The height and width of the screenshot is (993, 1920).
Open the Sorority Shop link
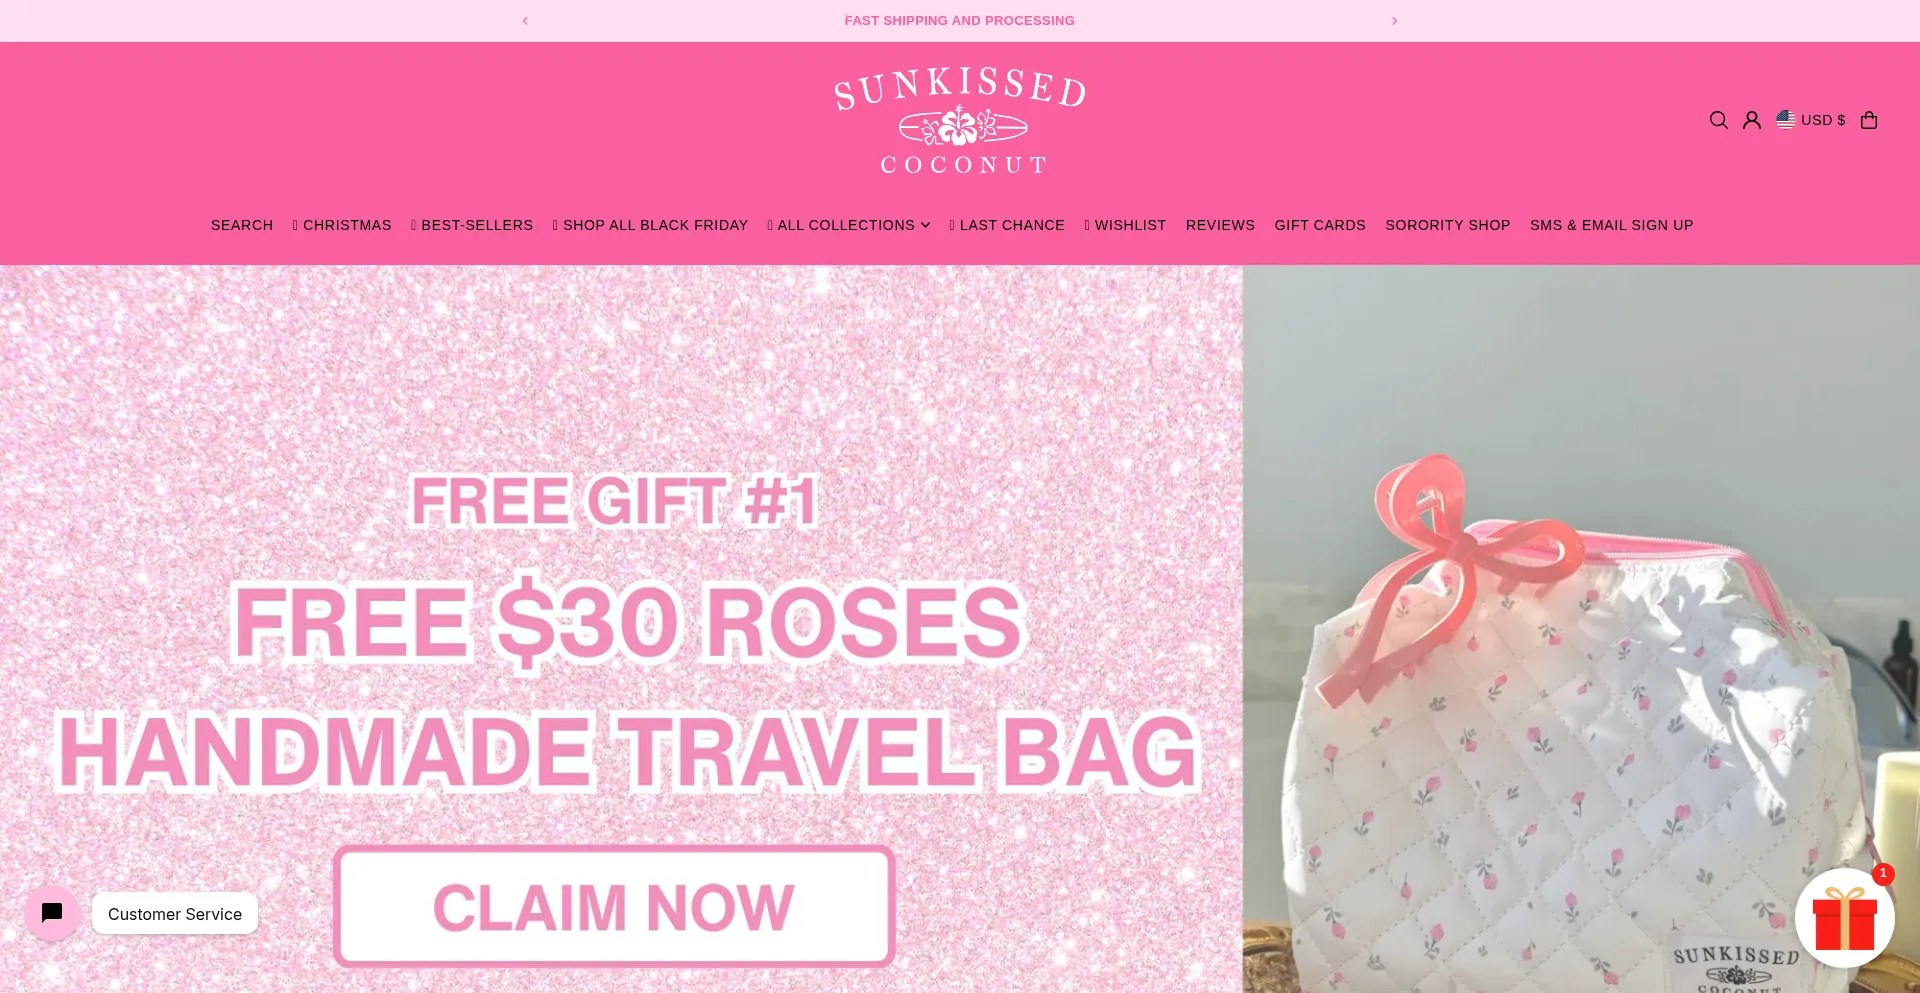(x=1447, y=225)
